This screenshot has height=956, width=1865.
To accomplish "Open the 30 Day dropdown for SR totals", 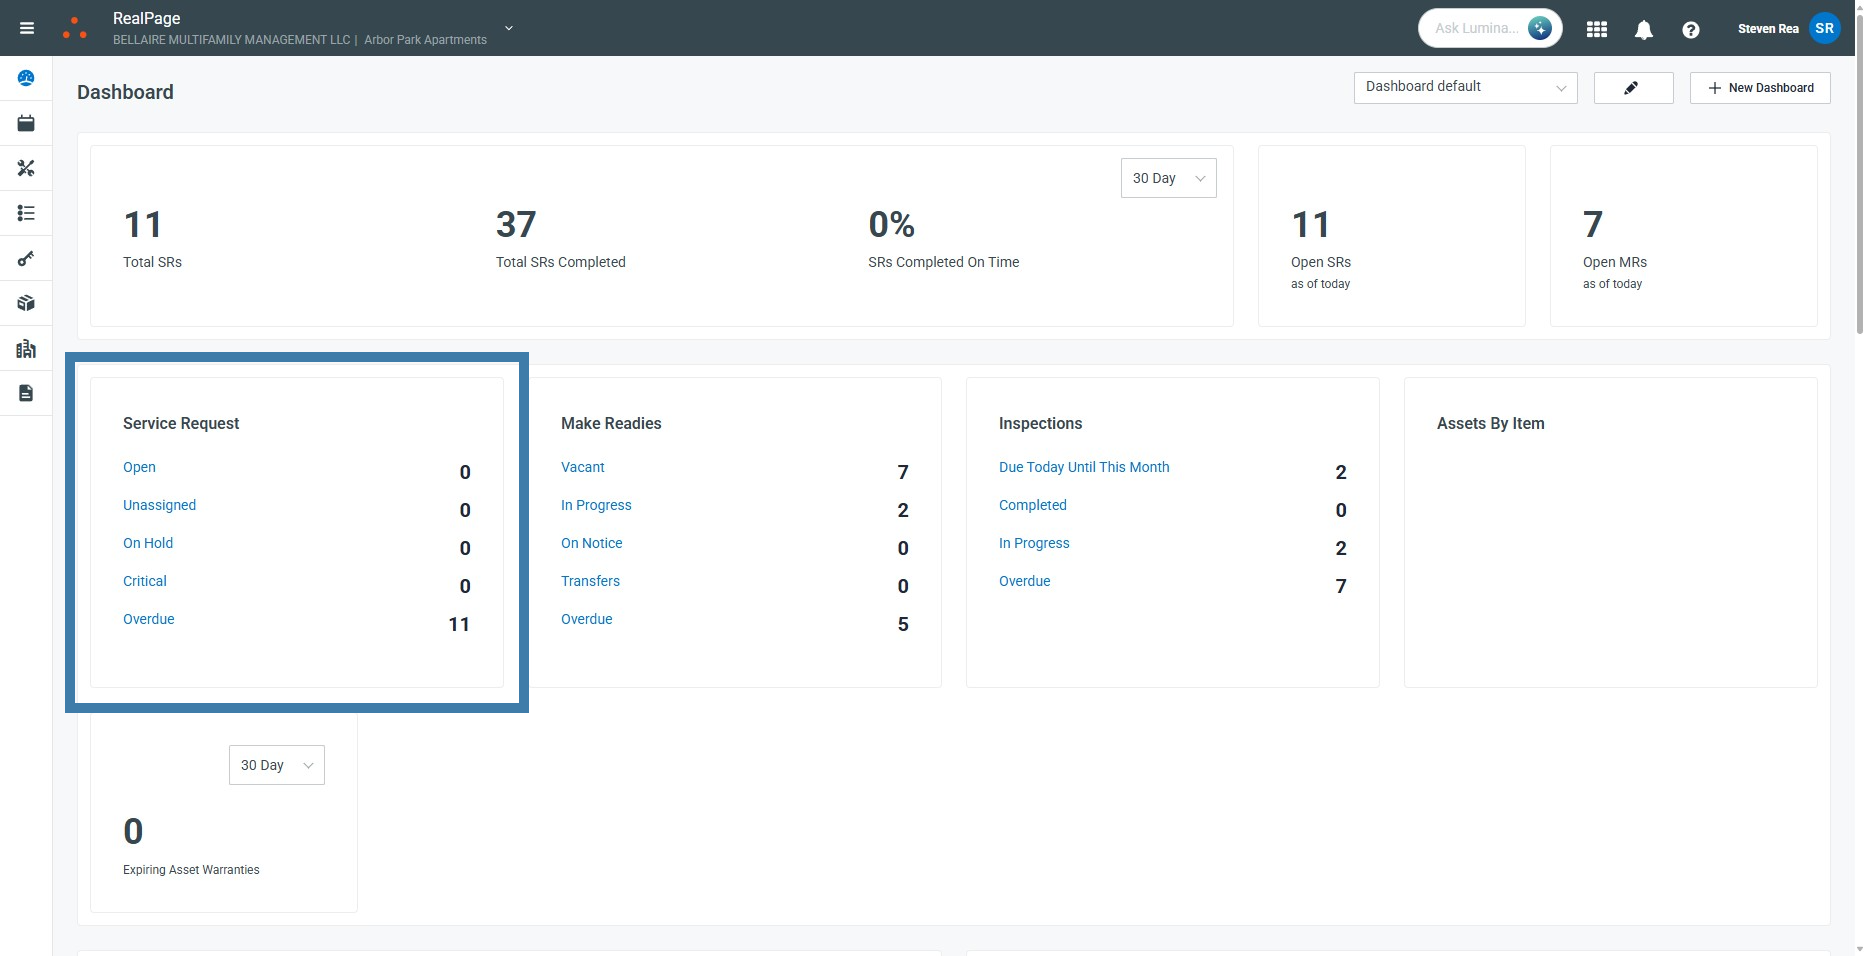I will [x=1168, y=178].
